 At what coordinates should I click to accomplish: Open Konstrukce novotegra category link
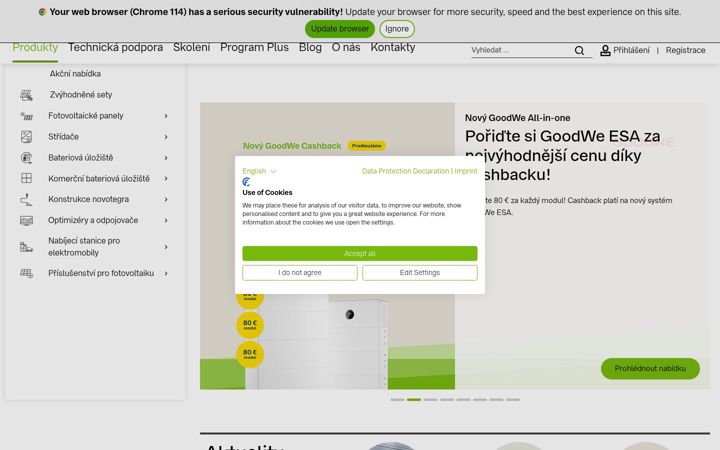tap(89, 200)
